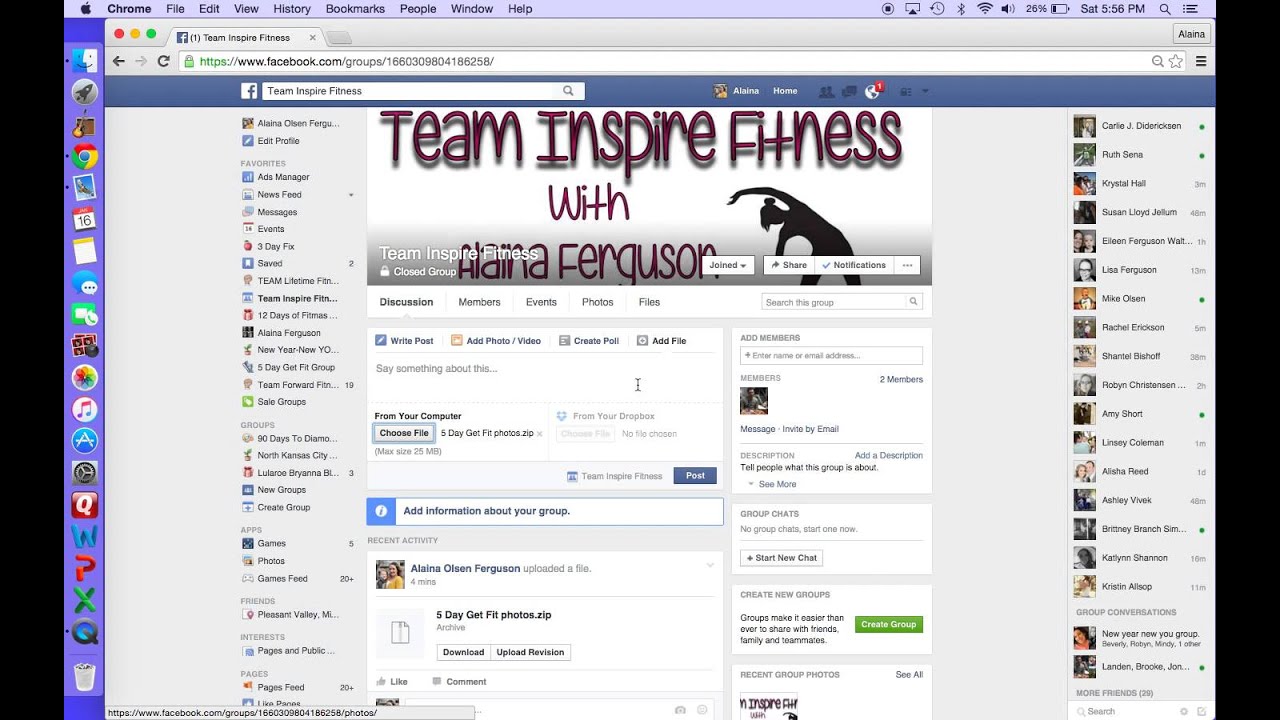Click the Start New Chat button
This screenshot has width=1280, height=720.
(781, 558)
